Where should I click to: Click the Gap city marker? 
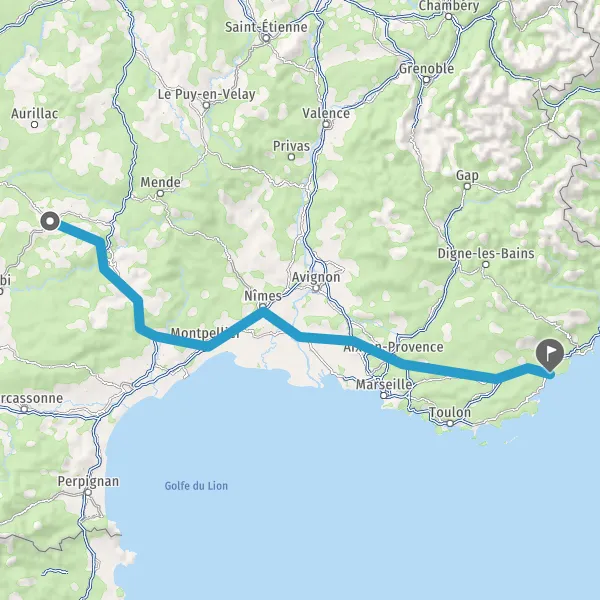point(467,186)
